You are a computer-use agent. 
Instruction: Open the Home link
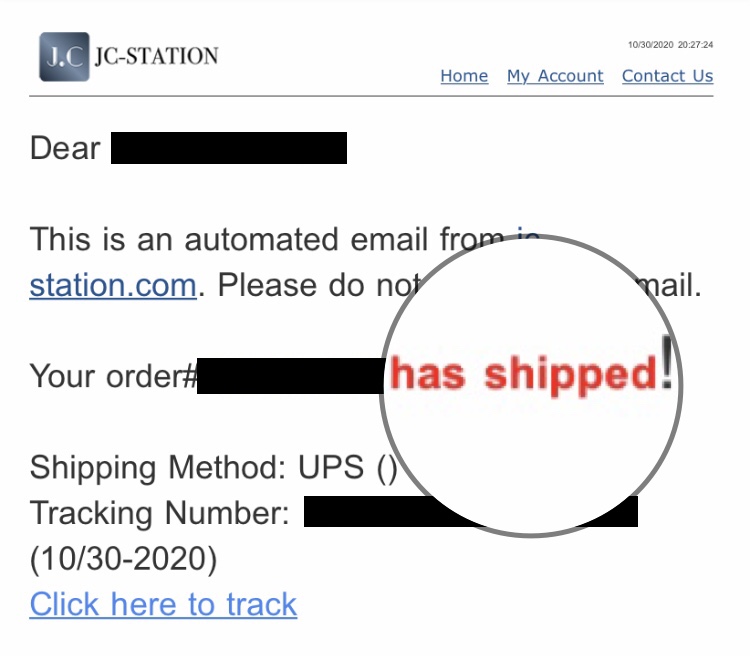click(x=464, y=76)
